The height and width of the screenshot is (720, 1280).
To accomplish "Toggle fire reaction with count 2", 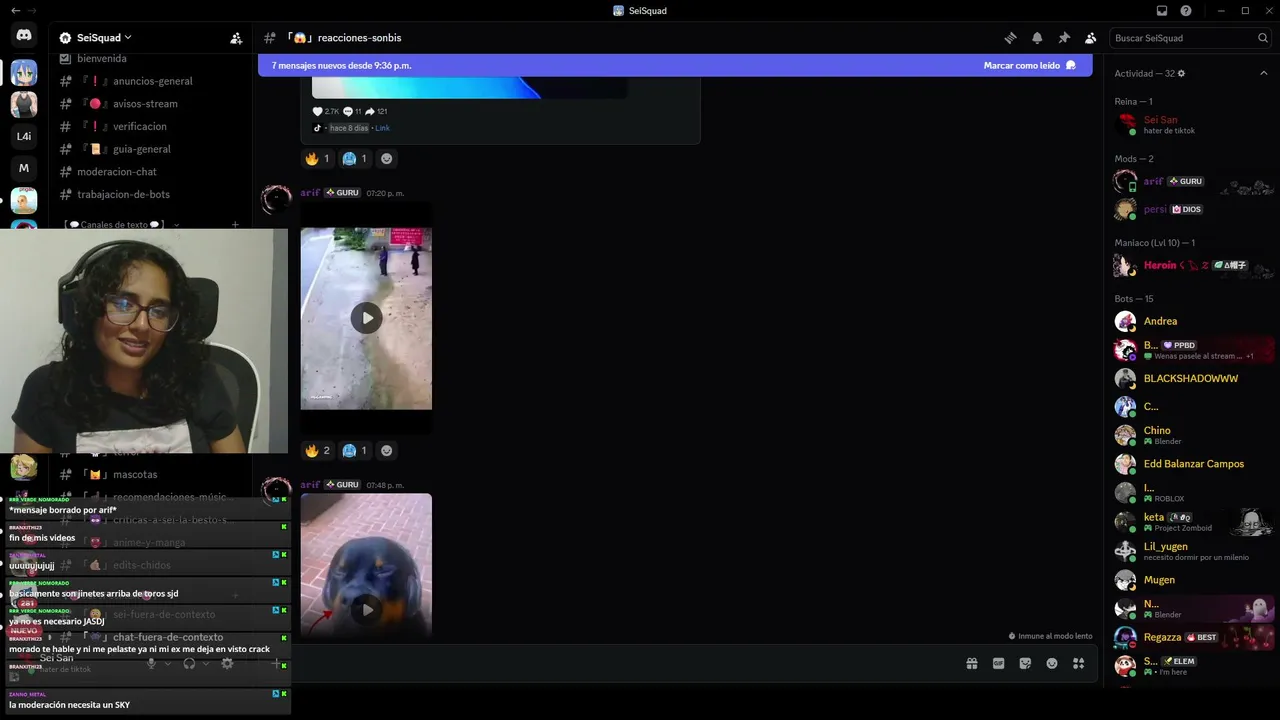I will 318,451.
